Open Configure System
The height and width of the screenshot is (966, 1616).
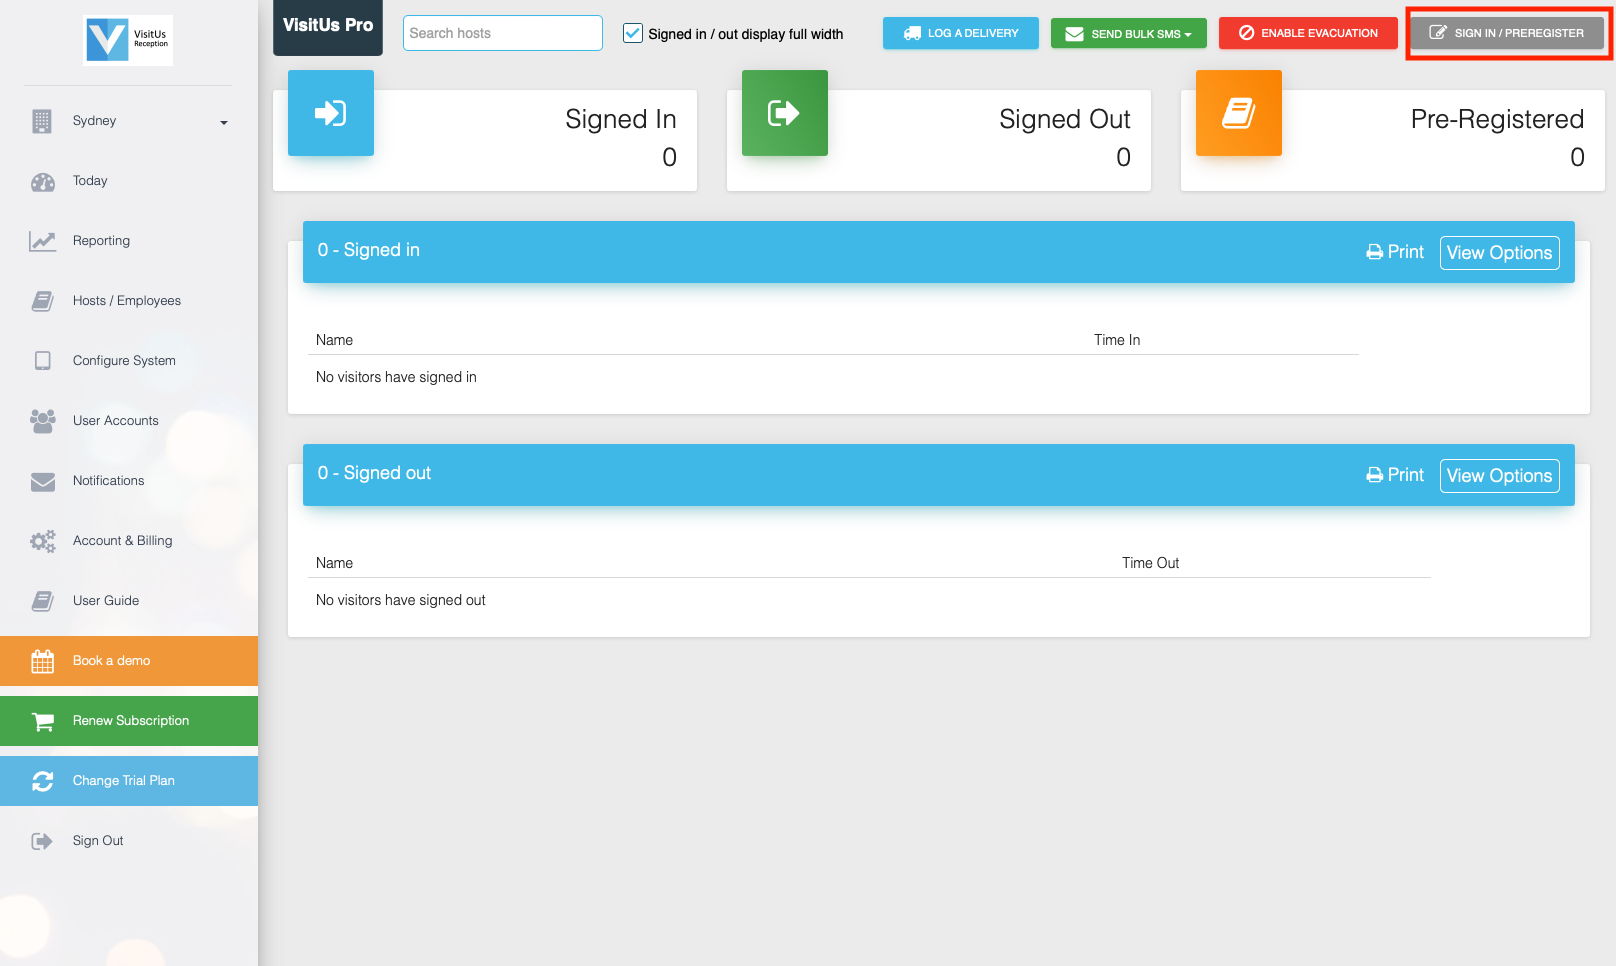tap(124, 361)
